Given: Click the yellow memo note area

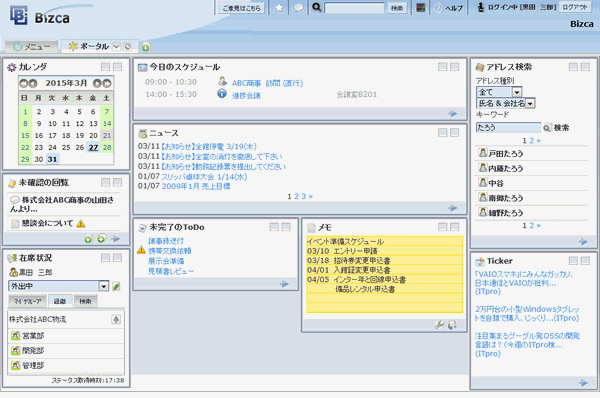Looking at the screenshot, I should 385,274.
